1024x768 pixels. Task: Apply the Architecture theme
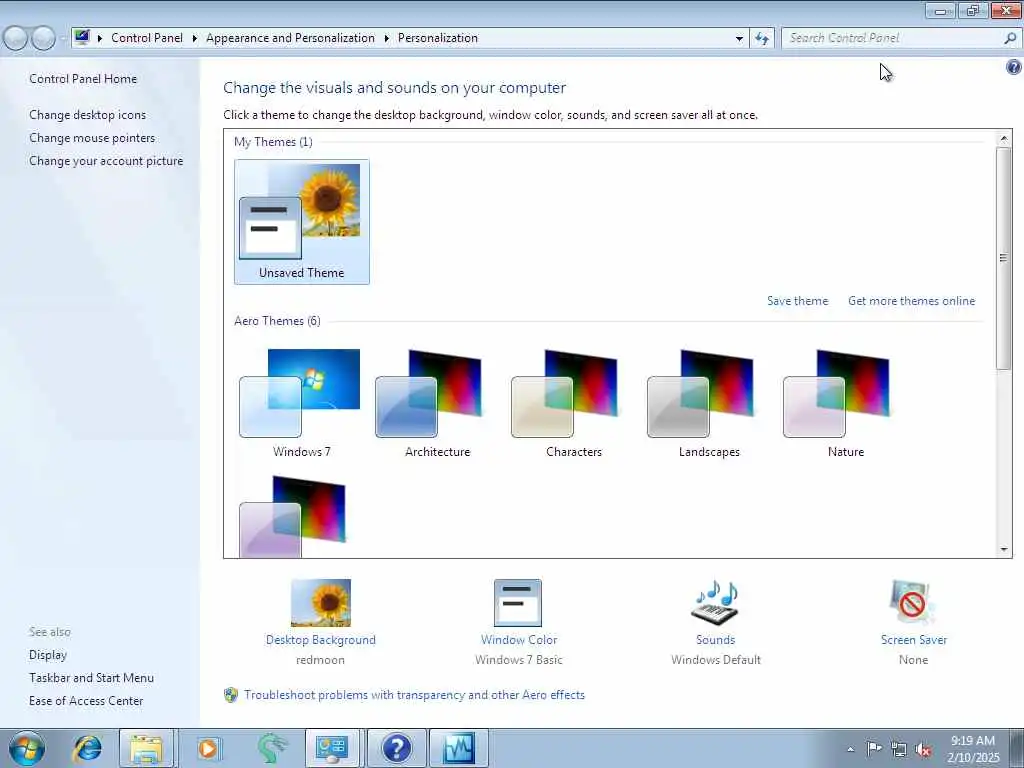click(437, 403)
